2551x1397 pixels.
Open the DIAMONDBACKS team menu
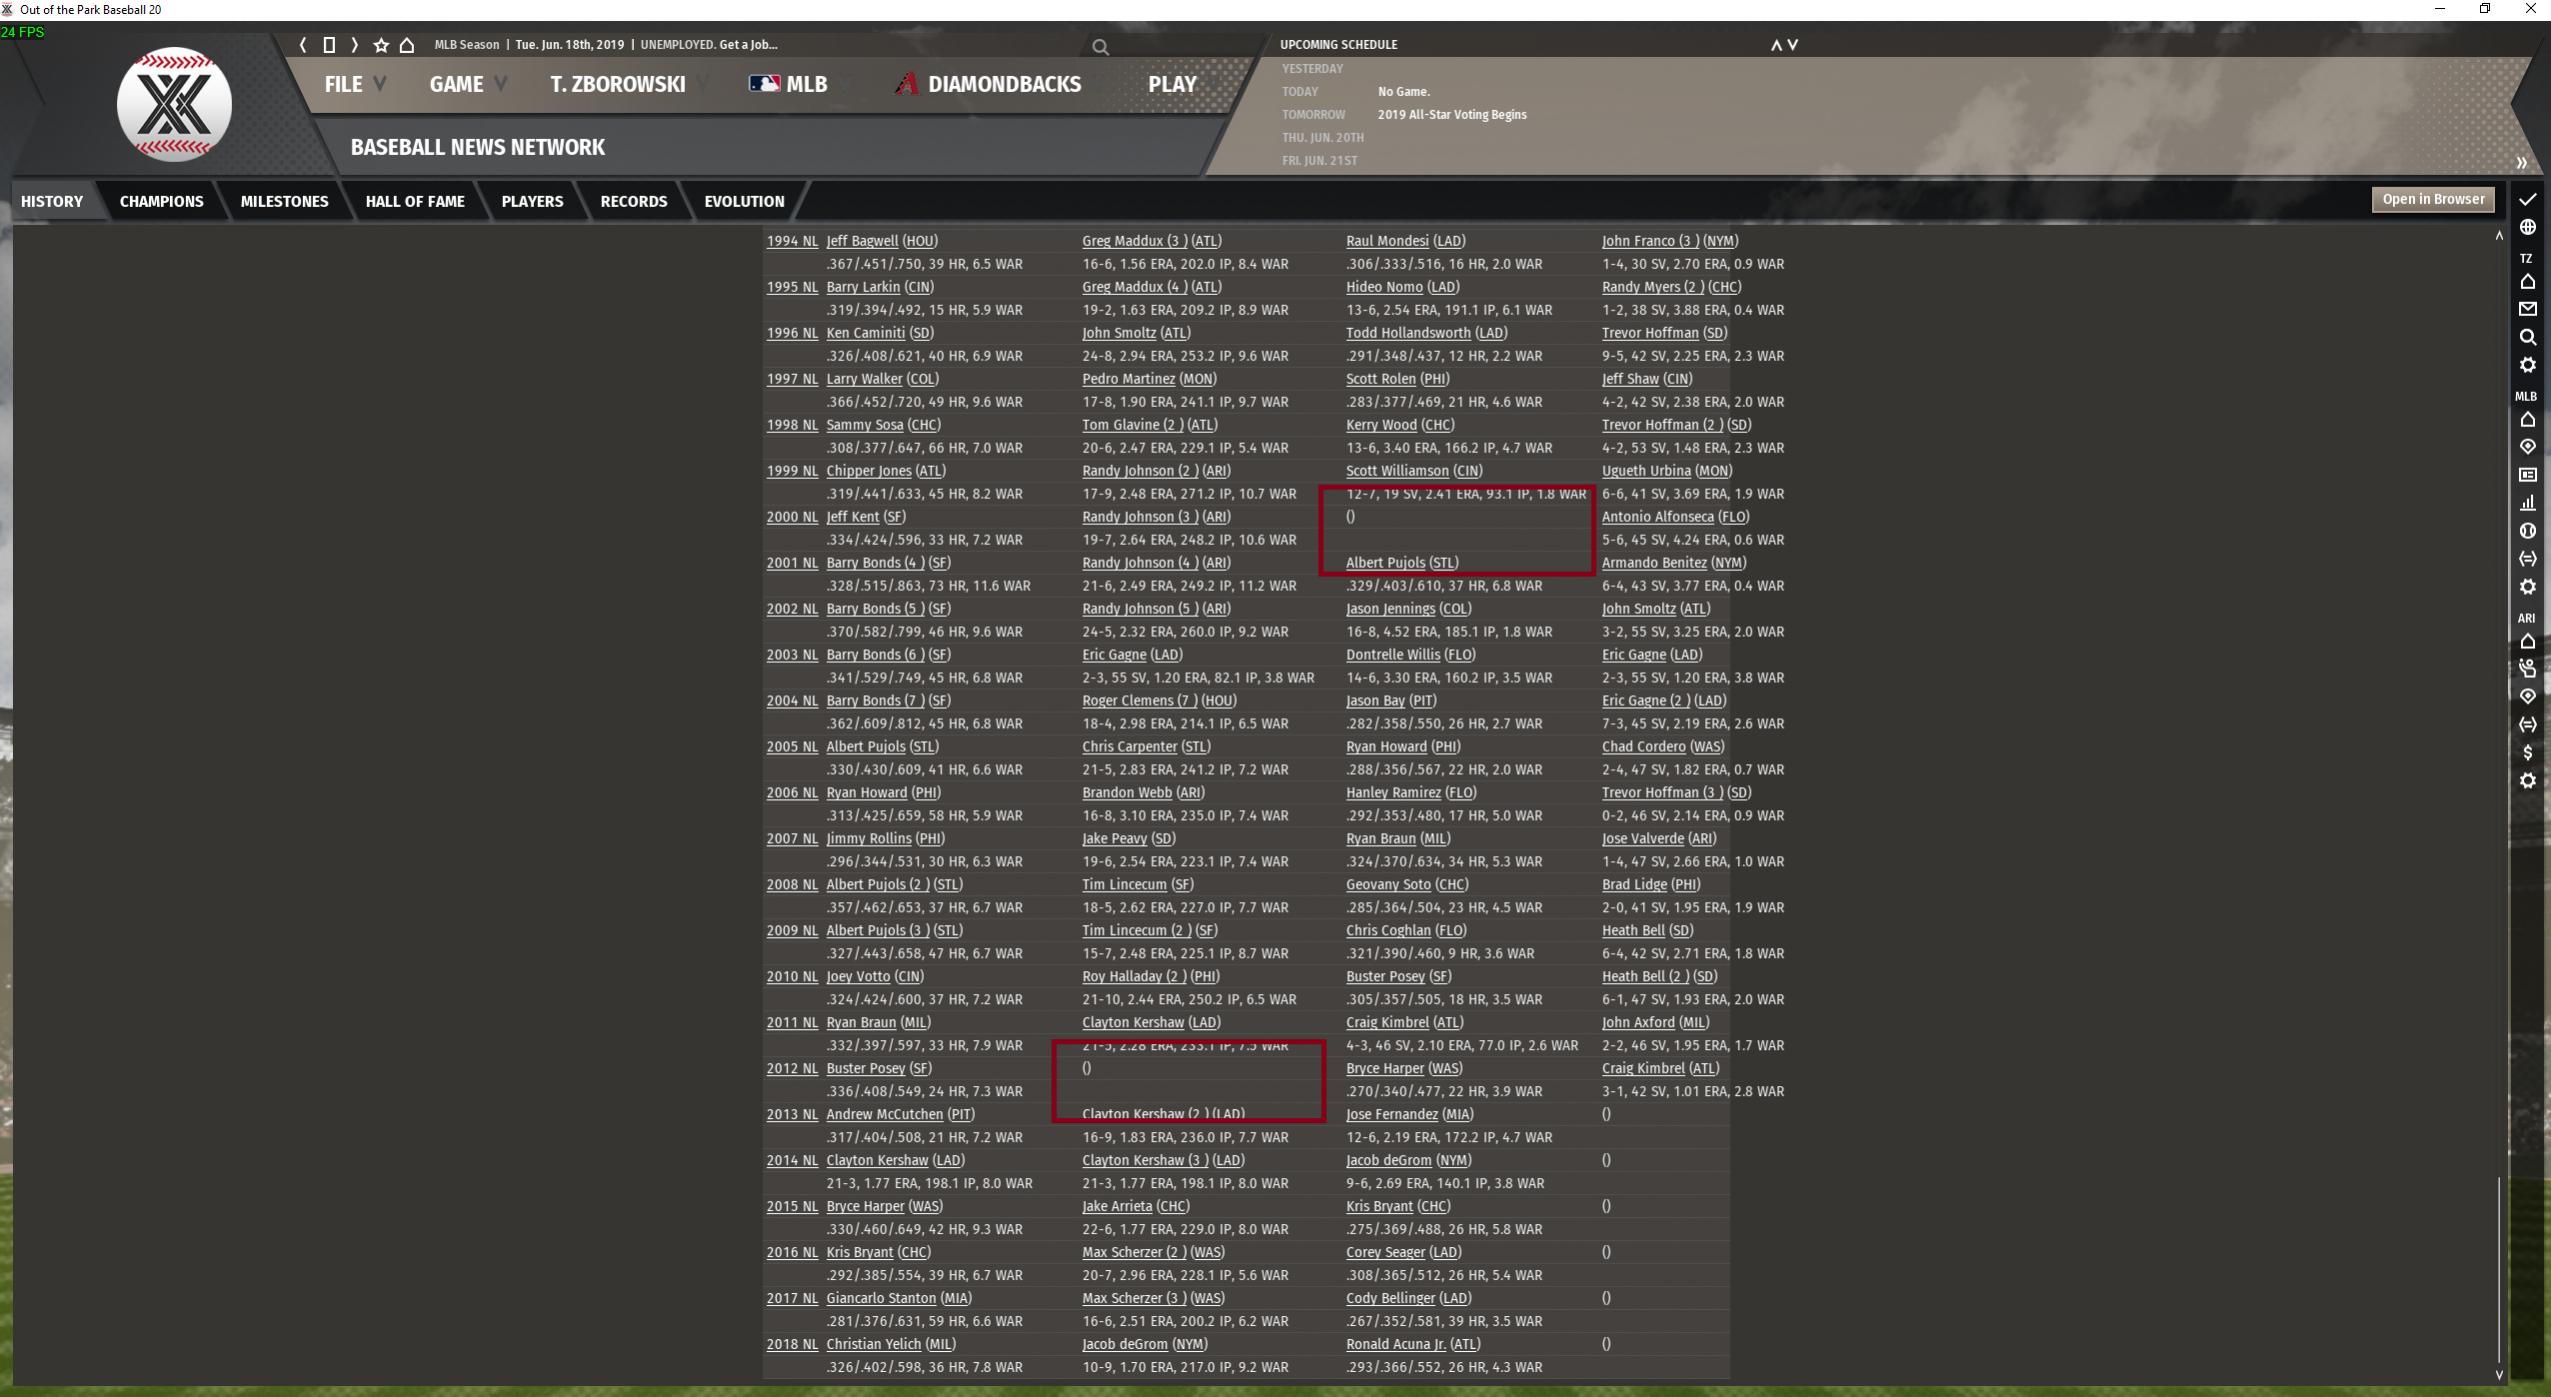coord(988,84)
